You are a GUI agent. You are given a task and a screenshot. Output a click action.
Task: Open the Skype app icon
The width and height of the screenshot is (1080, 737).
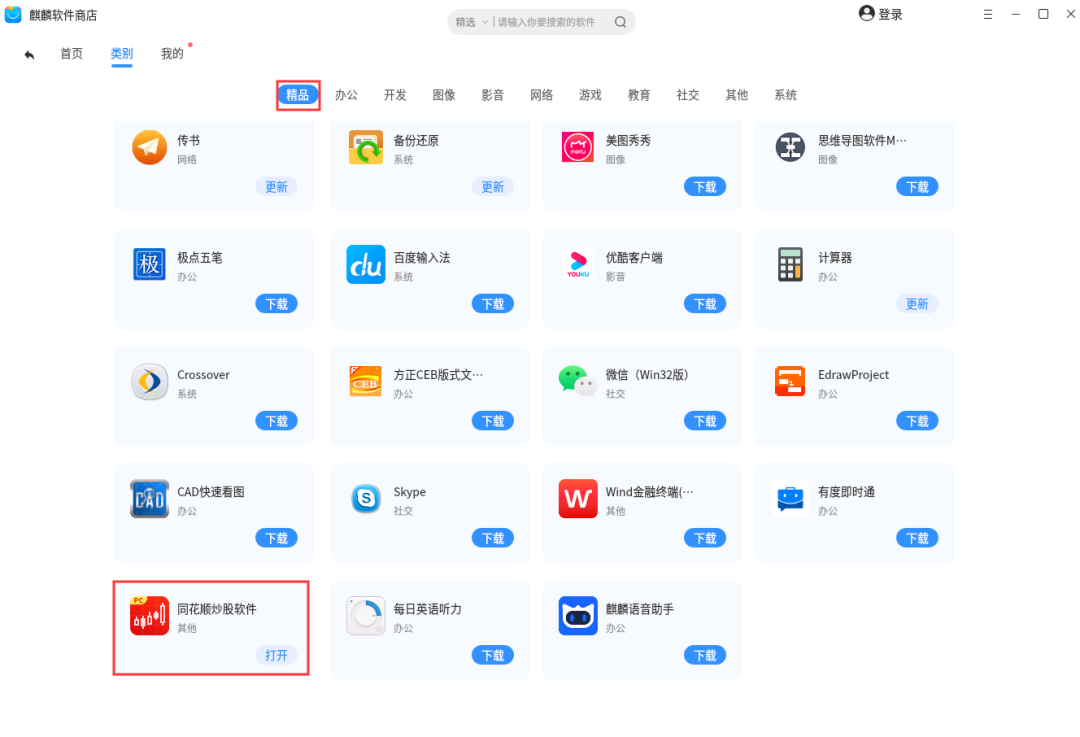click(x=366, y=499)
